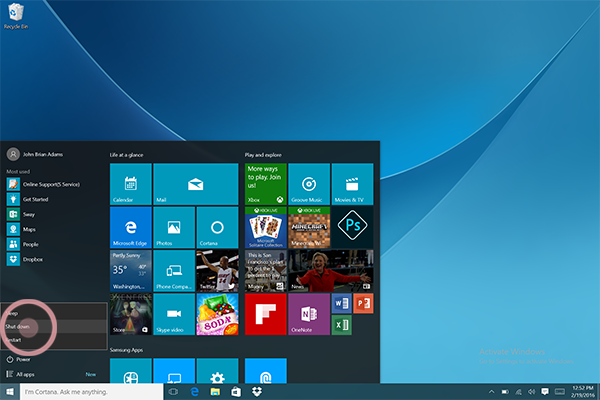Launch the Skype video tile
The width and height of the screenshot is (600, 400).
point(174,314)
